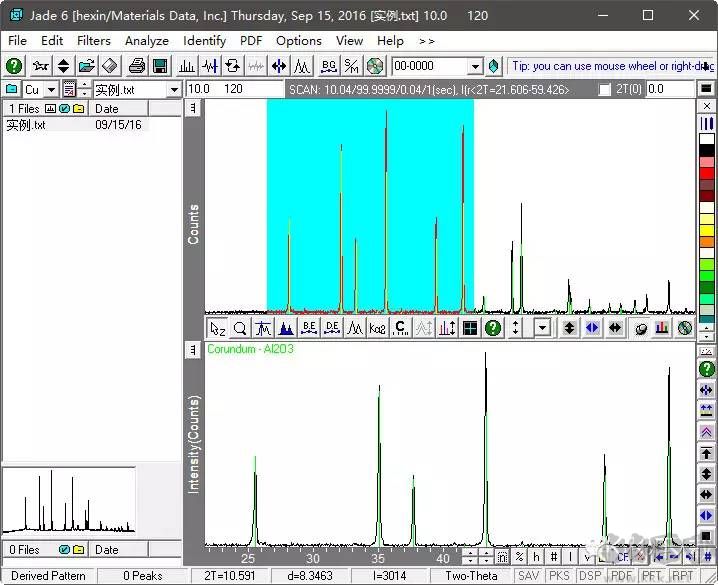Select the zoom magnifier tool
718x585 pixels.
pos(240,328)
